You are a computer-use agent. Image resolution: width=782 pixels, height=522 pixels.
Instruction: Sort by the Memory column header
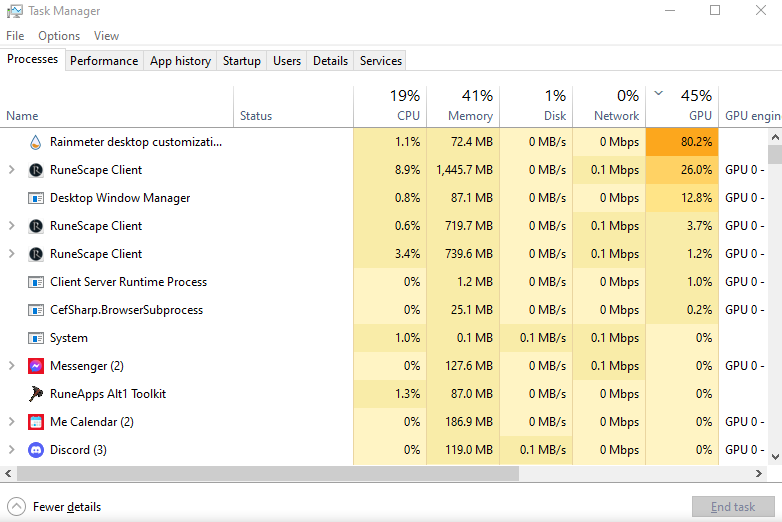[463, 107]
